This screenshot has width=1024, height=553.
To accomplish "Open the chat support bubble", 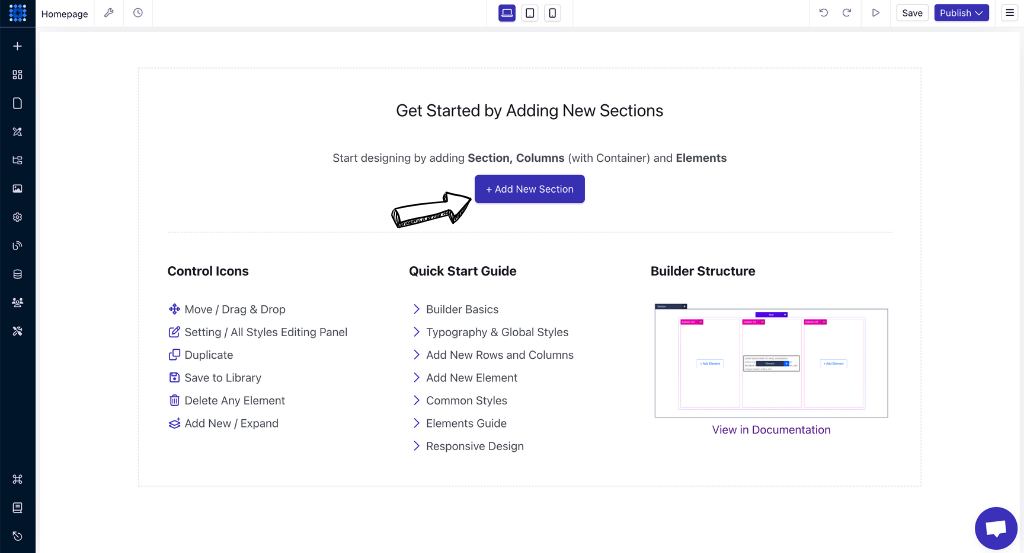I will click(996, 528).
